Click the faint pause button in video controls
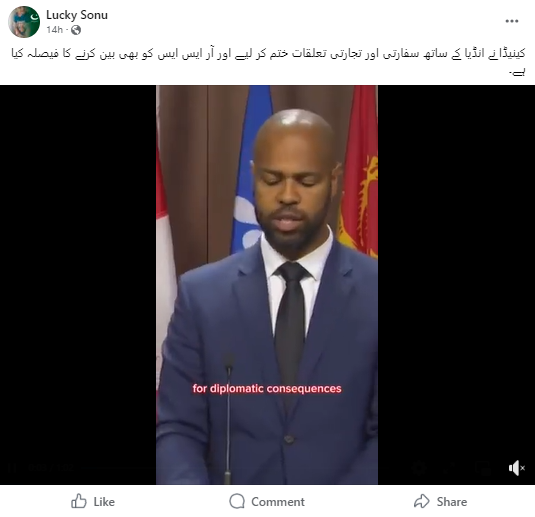The image size is (535, 517). tap(13, 468)
